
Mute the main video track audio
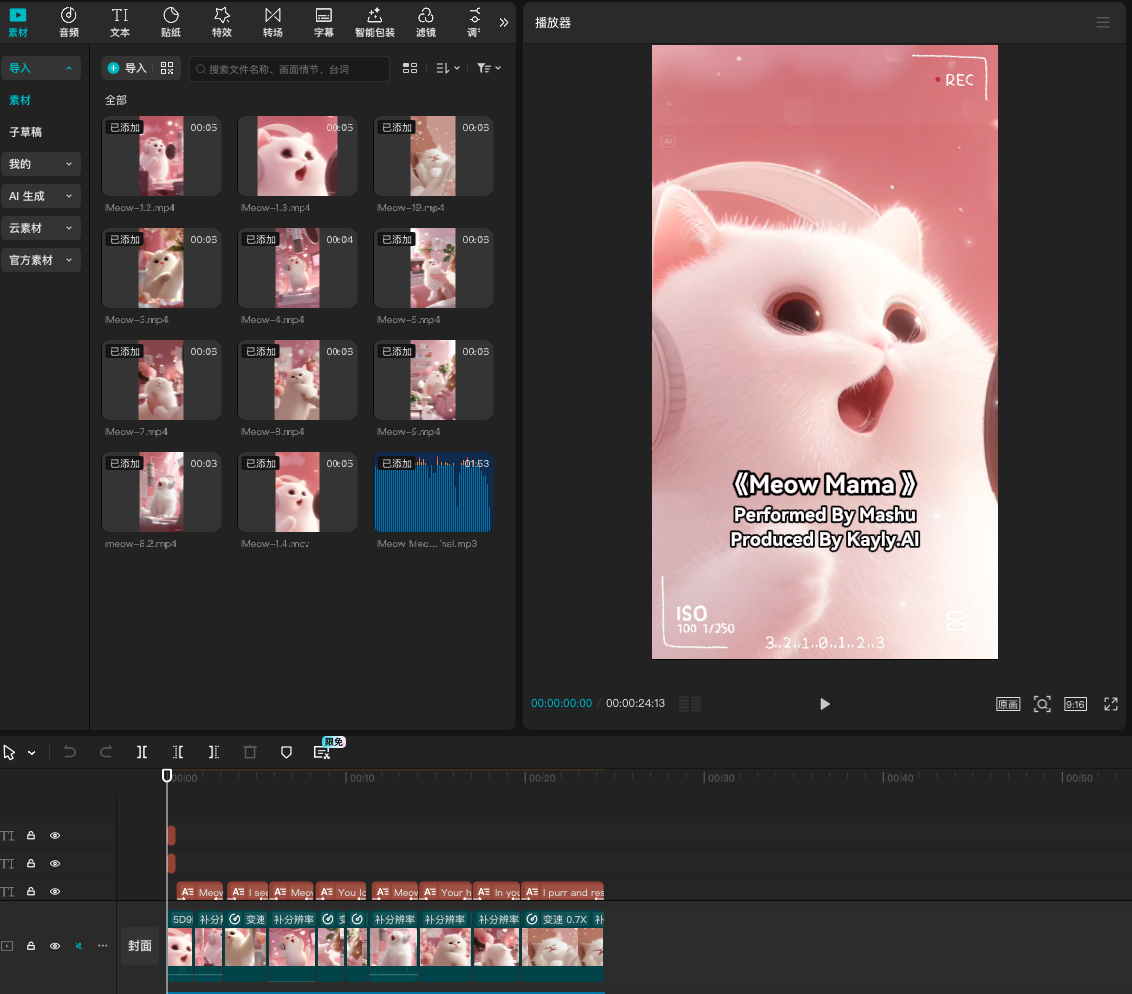click(79, 946)
